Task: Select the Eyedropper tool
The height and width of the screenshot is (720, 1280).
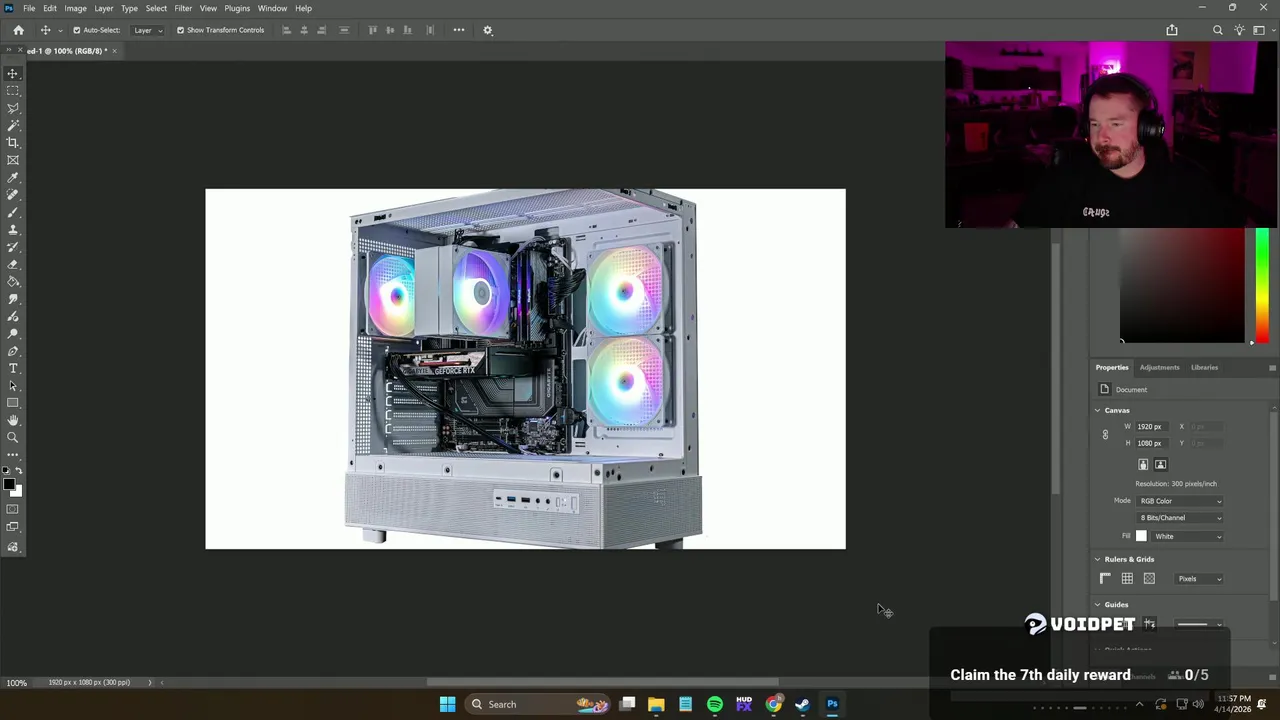Action: [13, 178]
